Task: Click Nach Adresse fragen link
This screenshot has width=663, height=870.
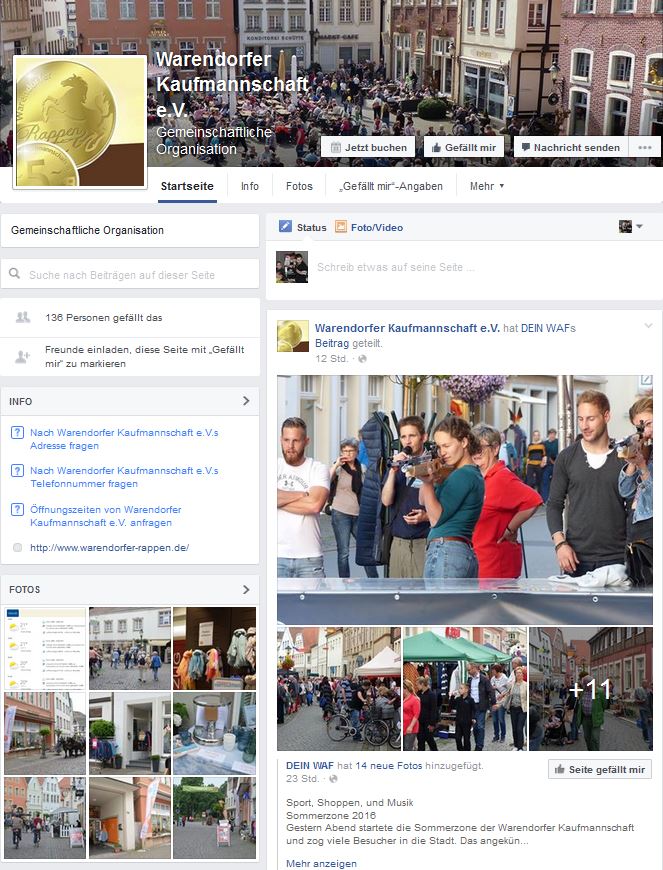Action: pos(124,439)
